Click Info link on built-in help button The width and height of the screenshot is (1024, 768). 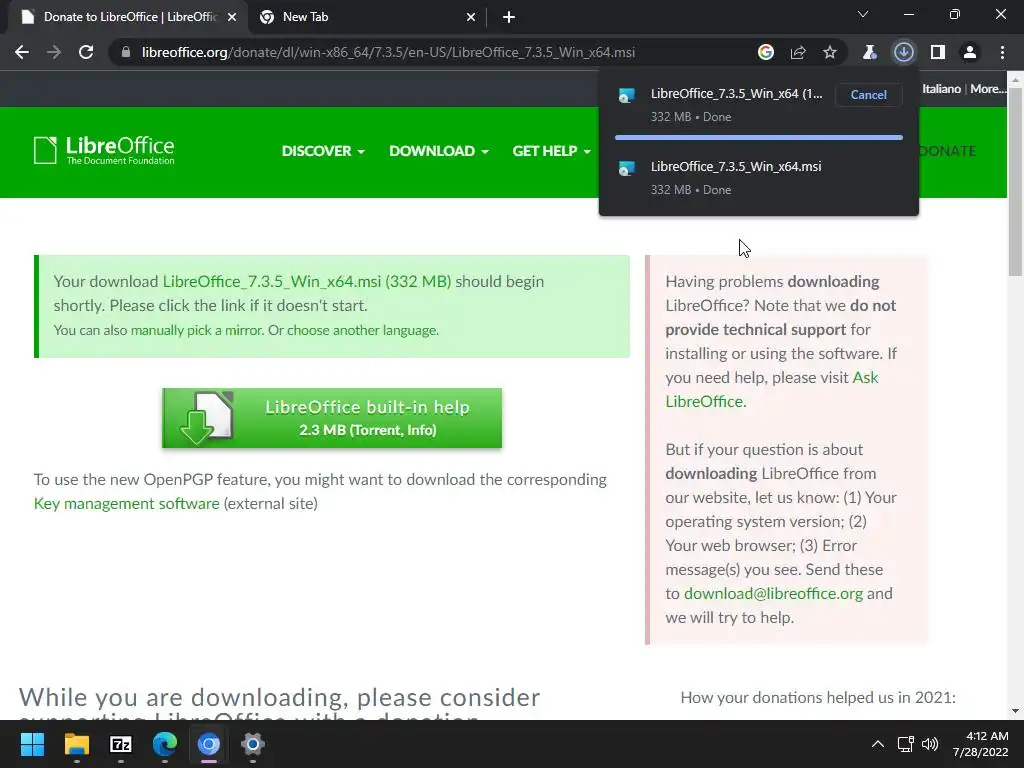pos(420,430)
